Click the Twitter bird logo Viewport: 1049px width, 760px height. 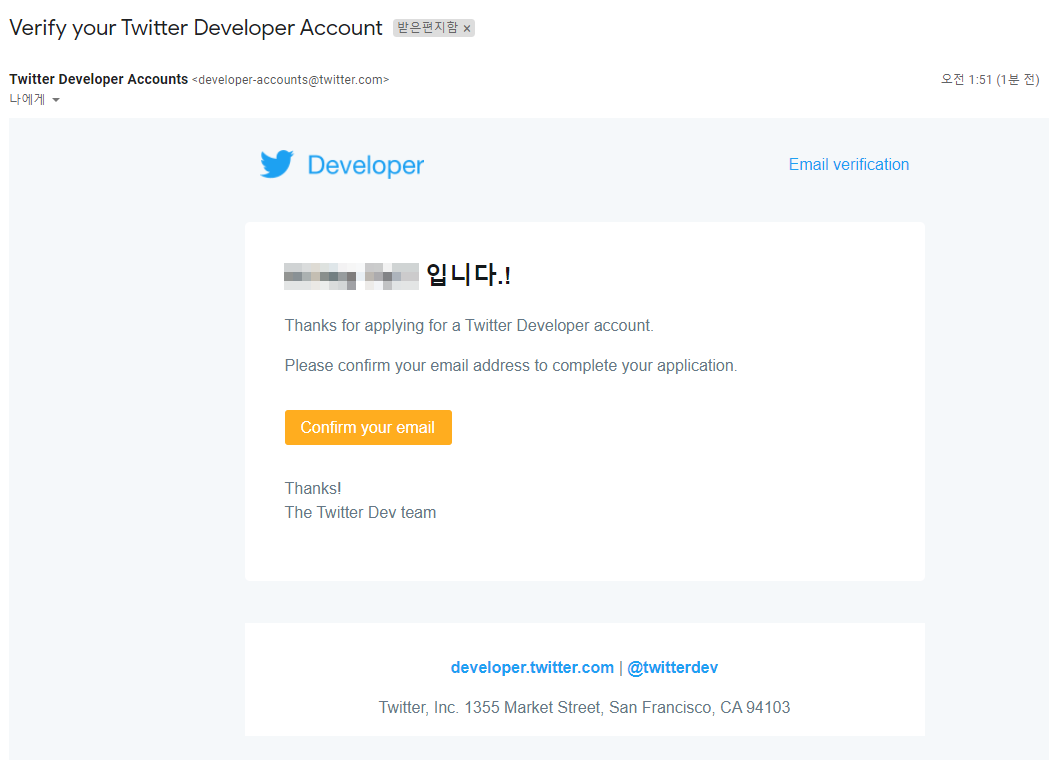276,164
